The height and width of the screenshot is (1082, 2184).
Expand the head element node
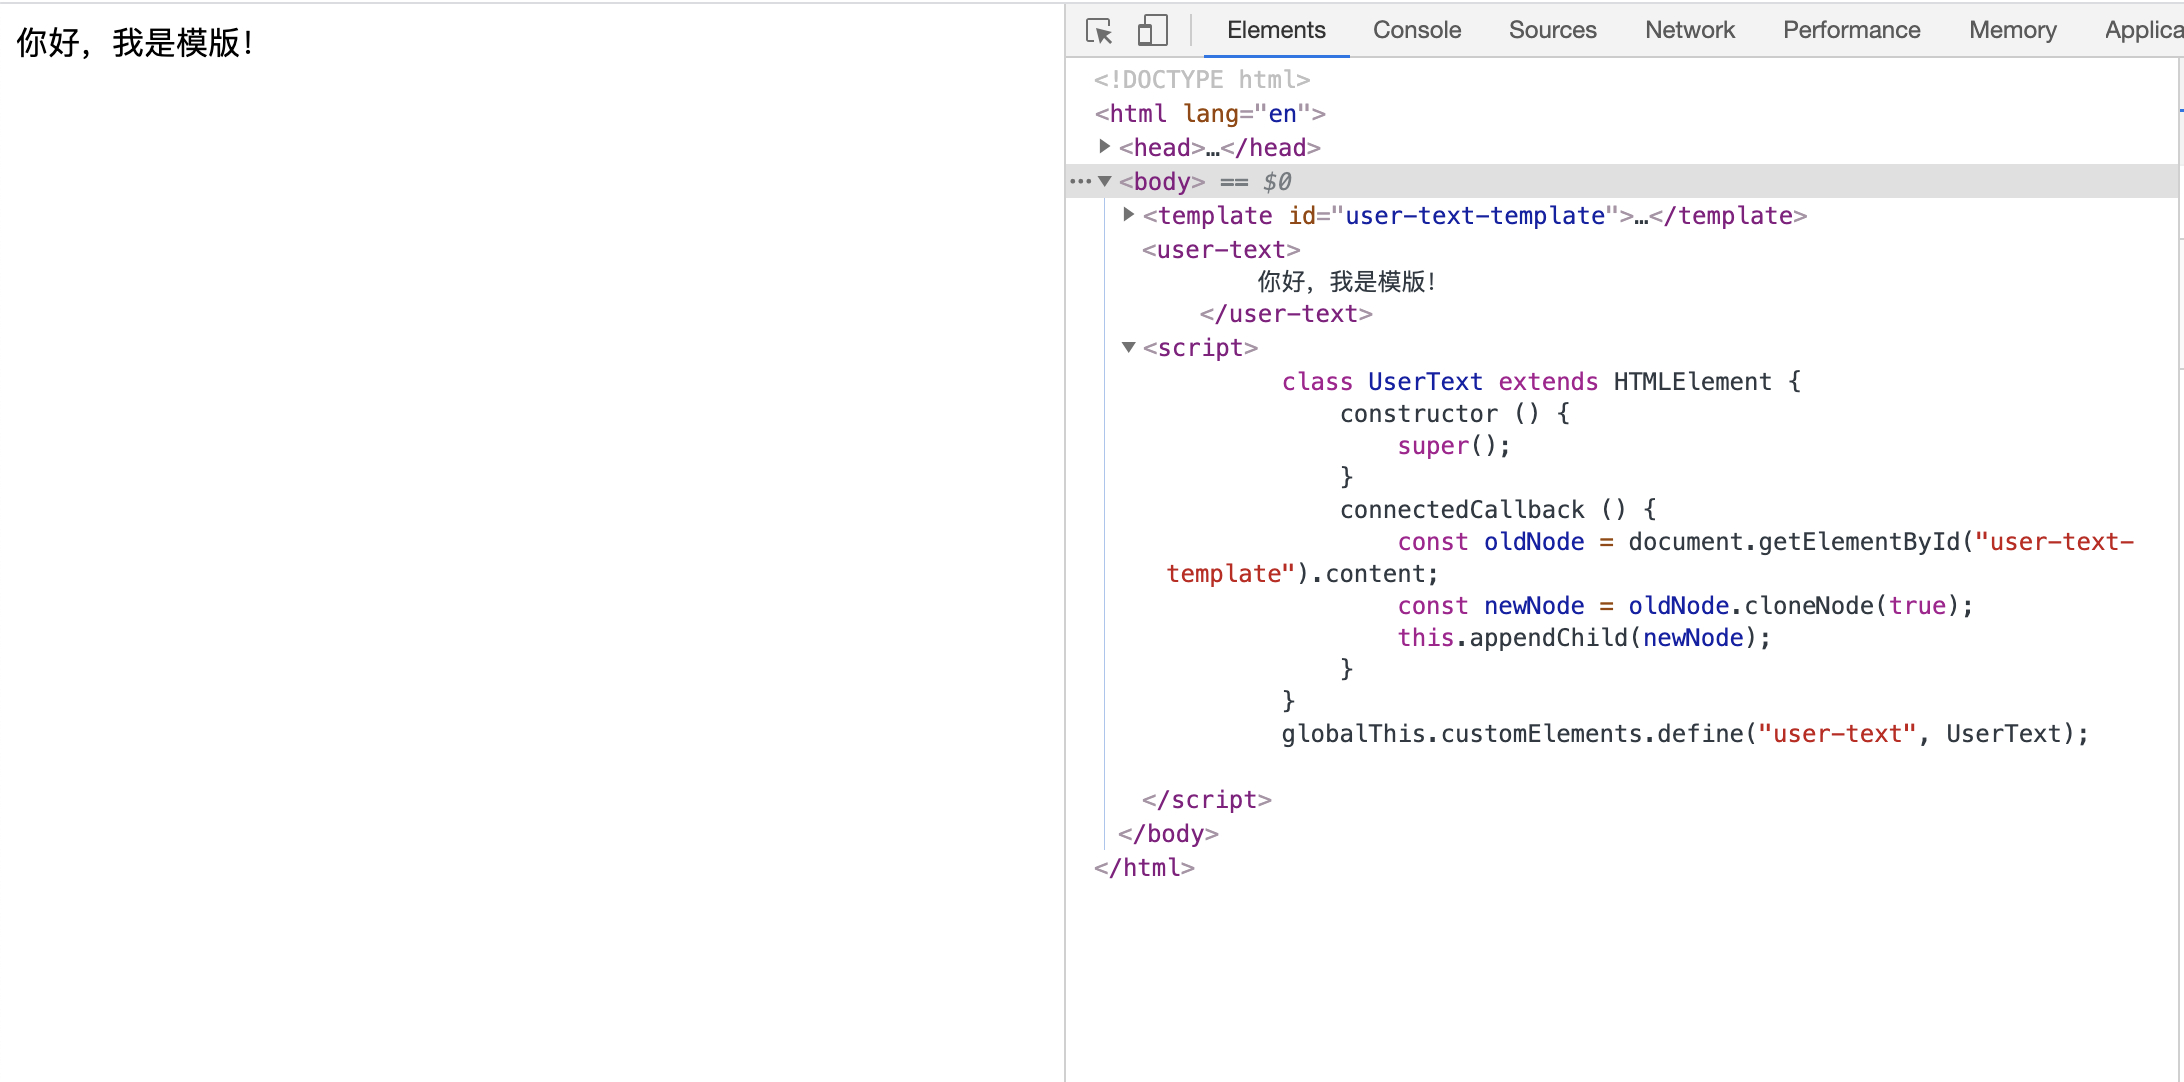point(1105,146)
